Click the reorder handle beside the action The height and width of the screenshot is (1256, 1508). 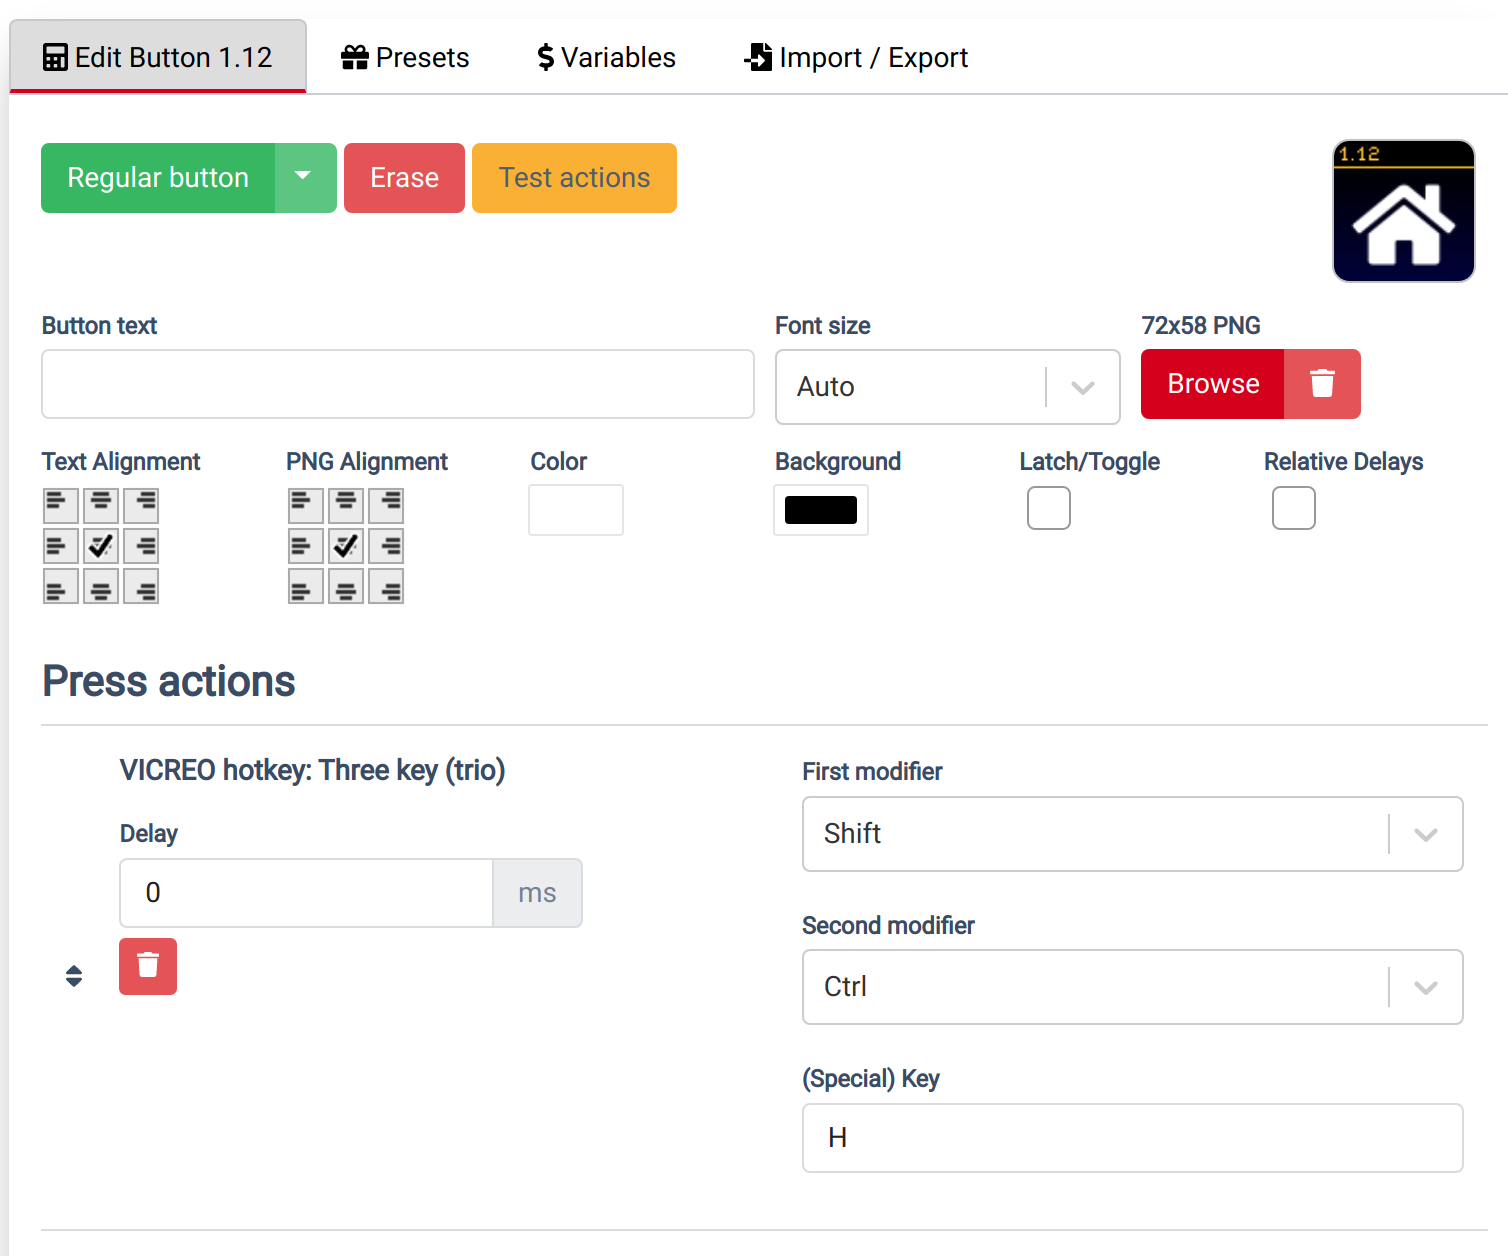pos(74,975)
